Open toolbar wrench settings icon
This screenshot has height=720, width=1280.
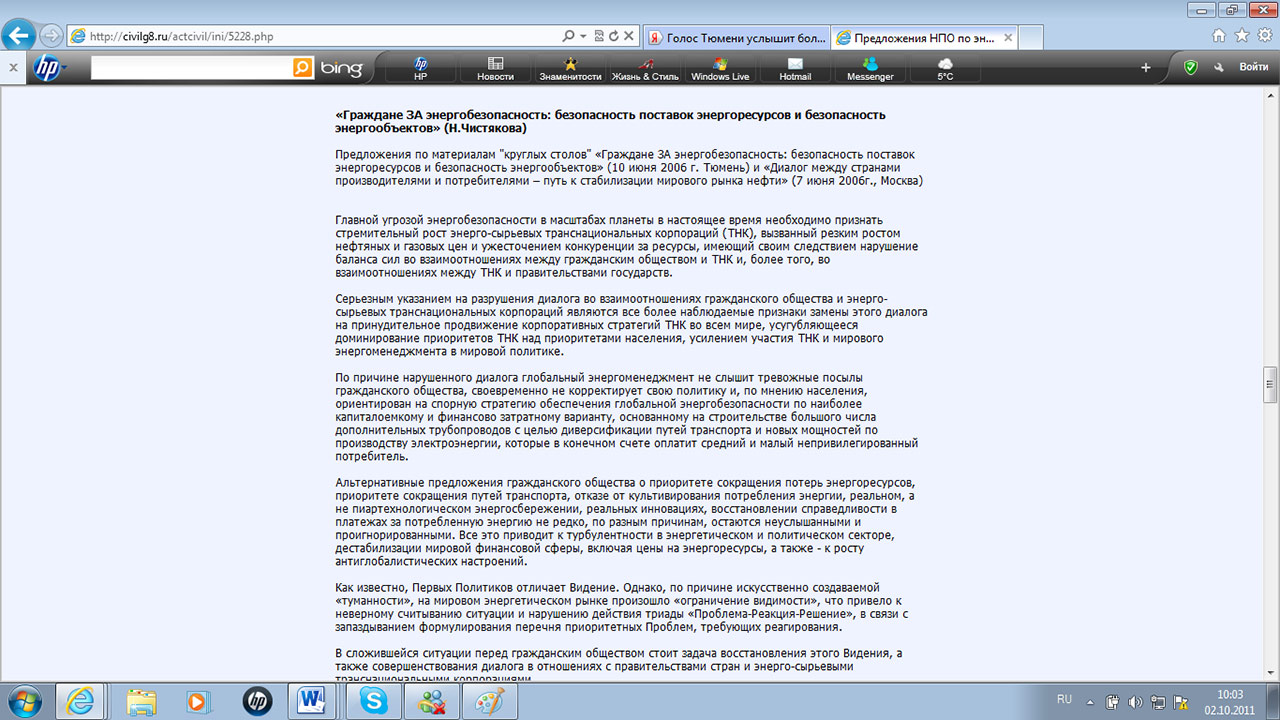1219,67
